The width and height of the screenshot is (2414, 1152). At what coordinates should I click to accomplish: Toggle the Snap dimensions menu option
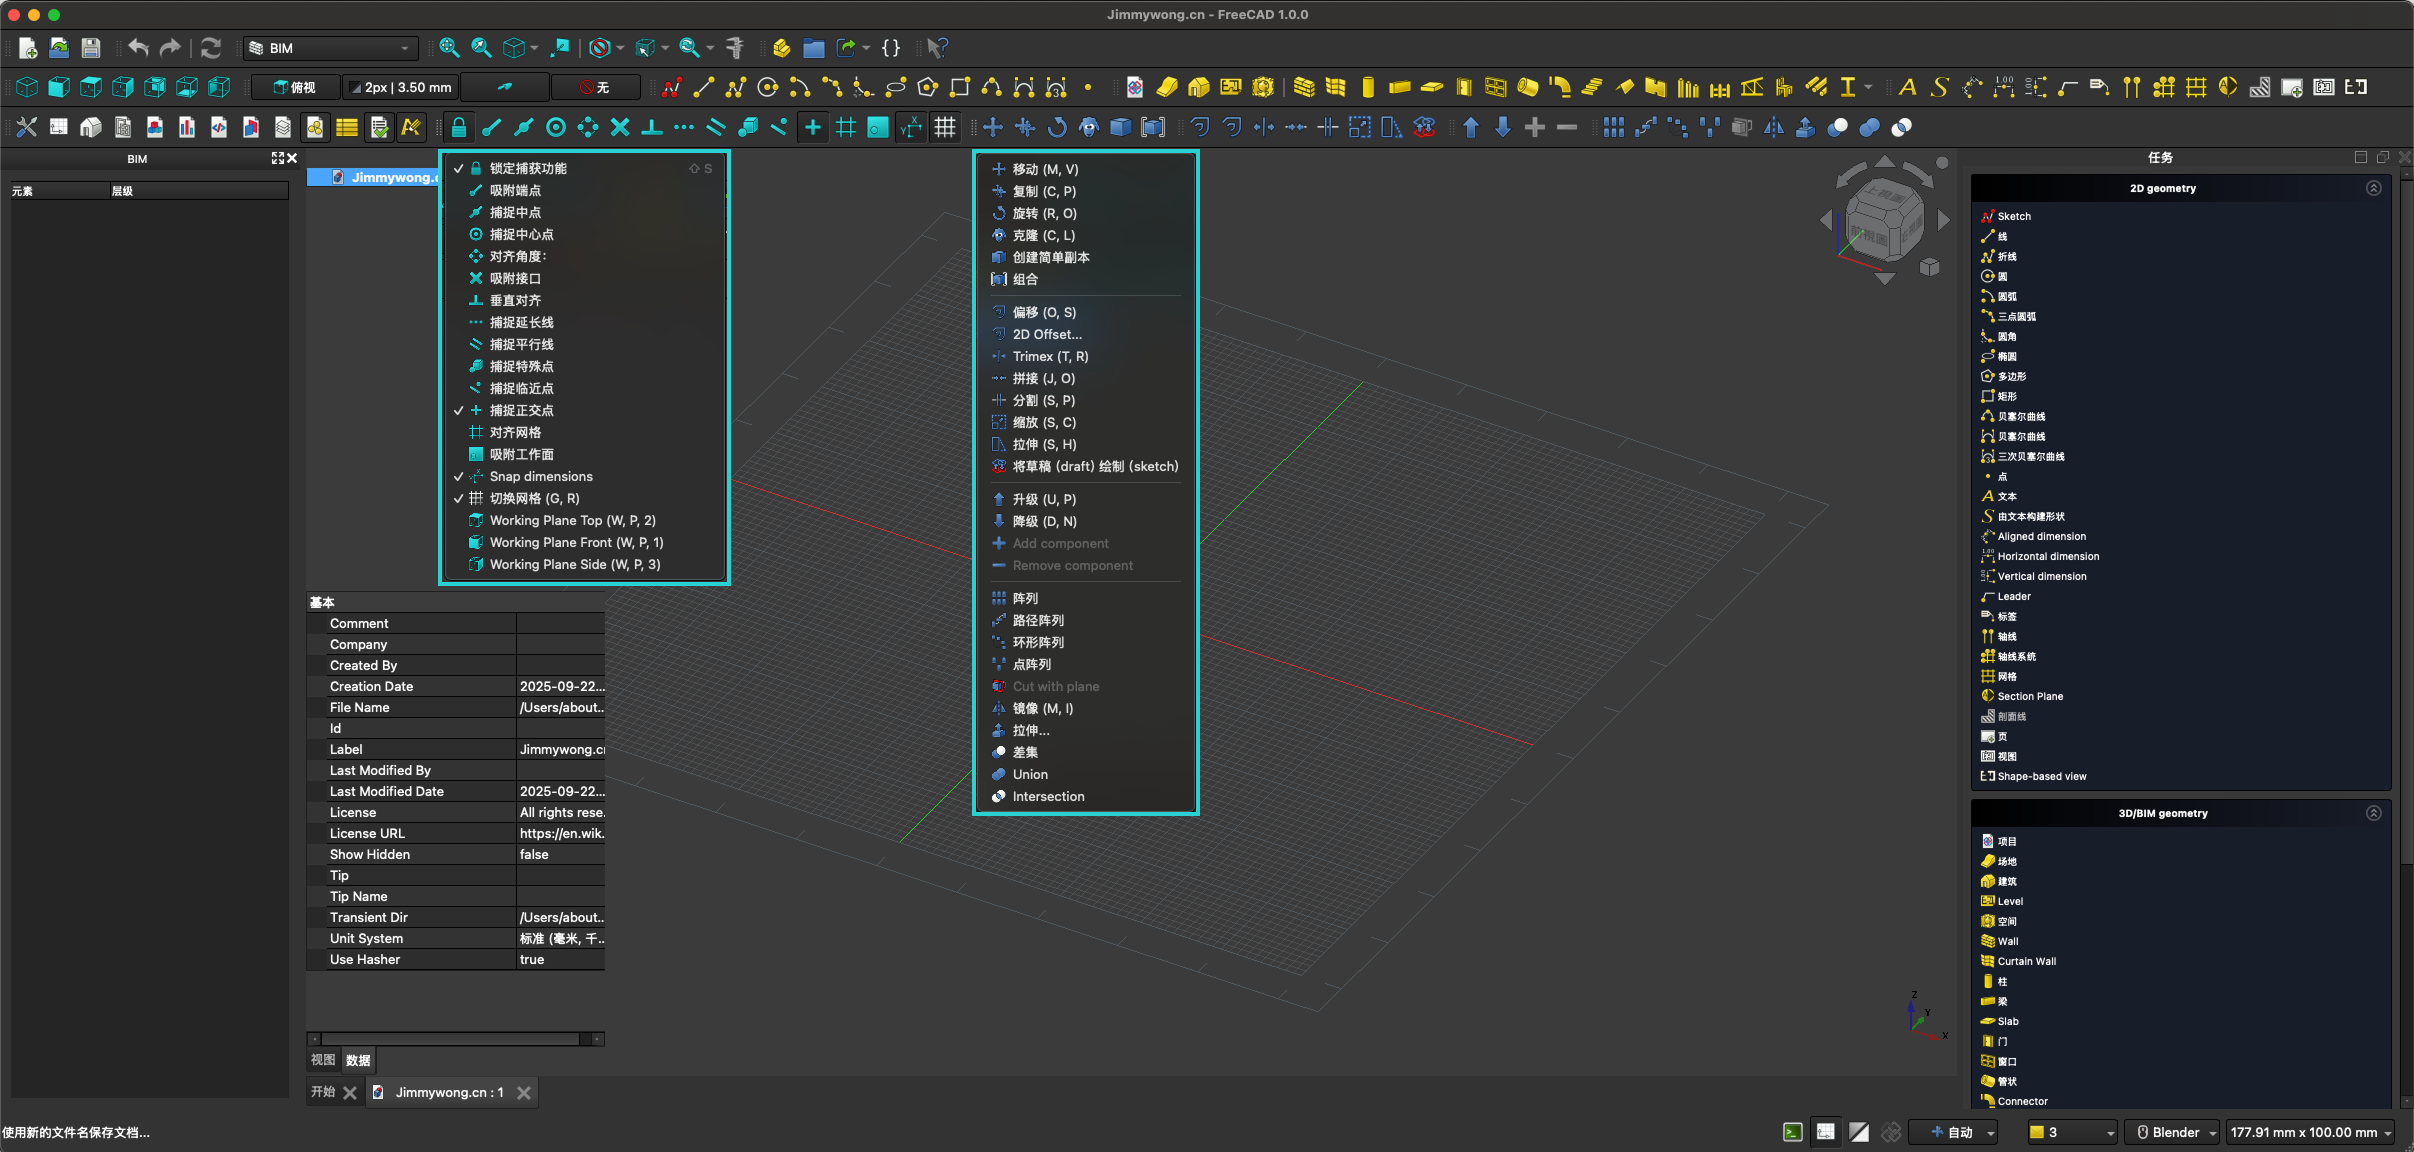coord(541,476)
